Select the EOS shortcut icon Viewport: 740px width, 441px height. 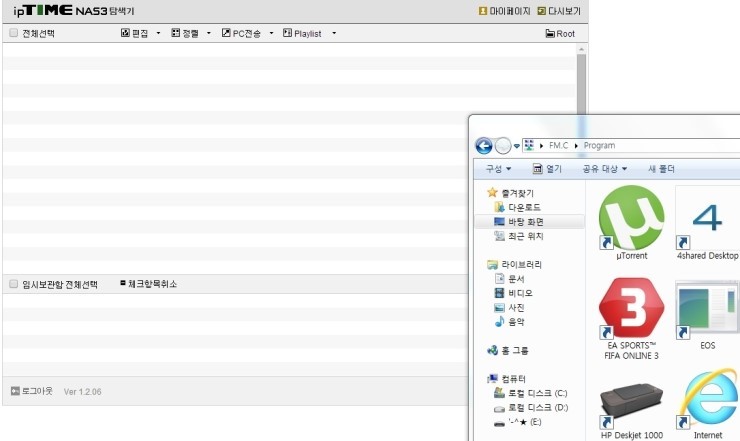707,309
